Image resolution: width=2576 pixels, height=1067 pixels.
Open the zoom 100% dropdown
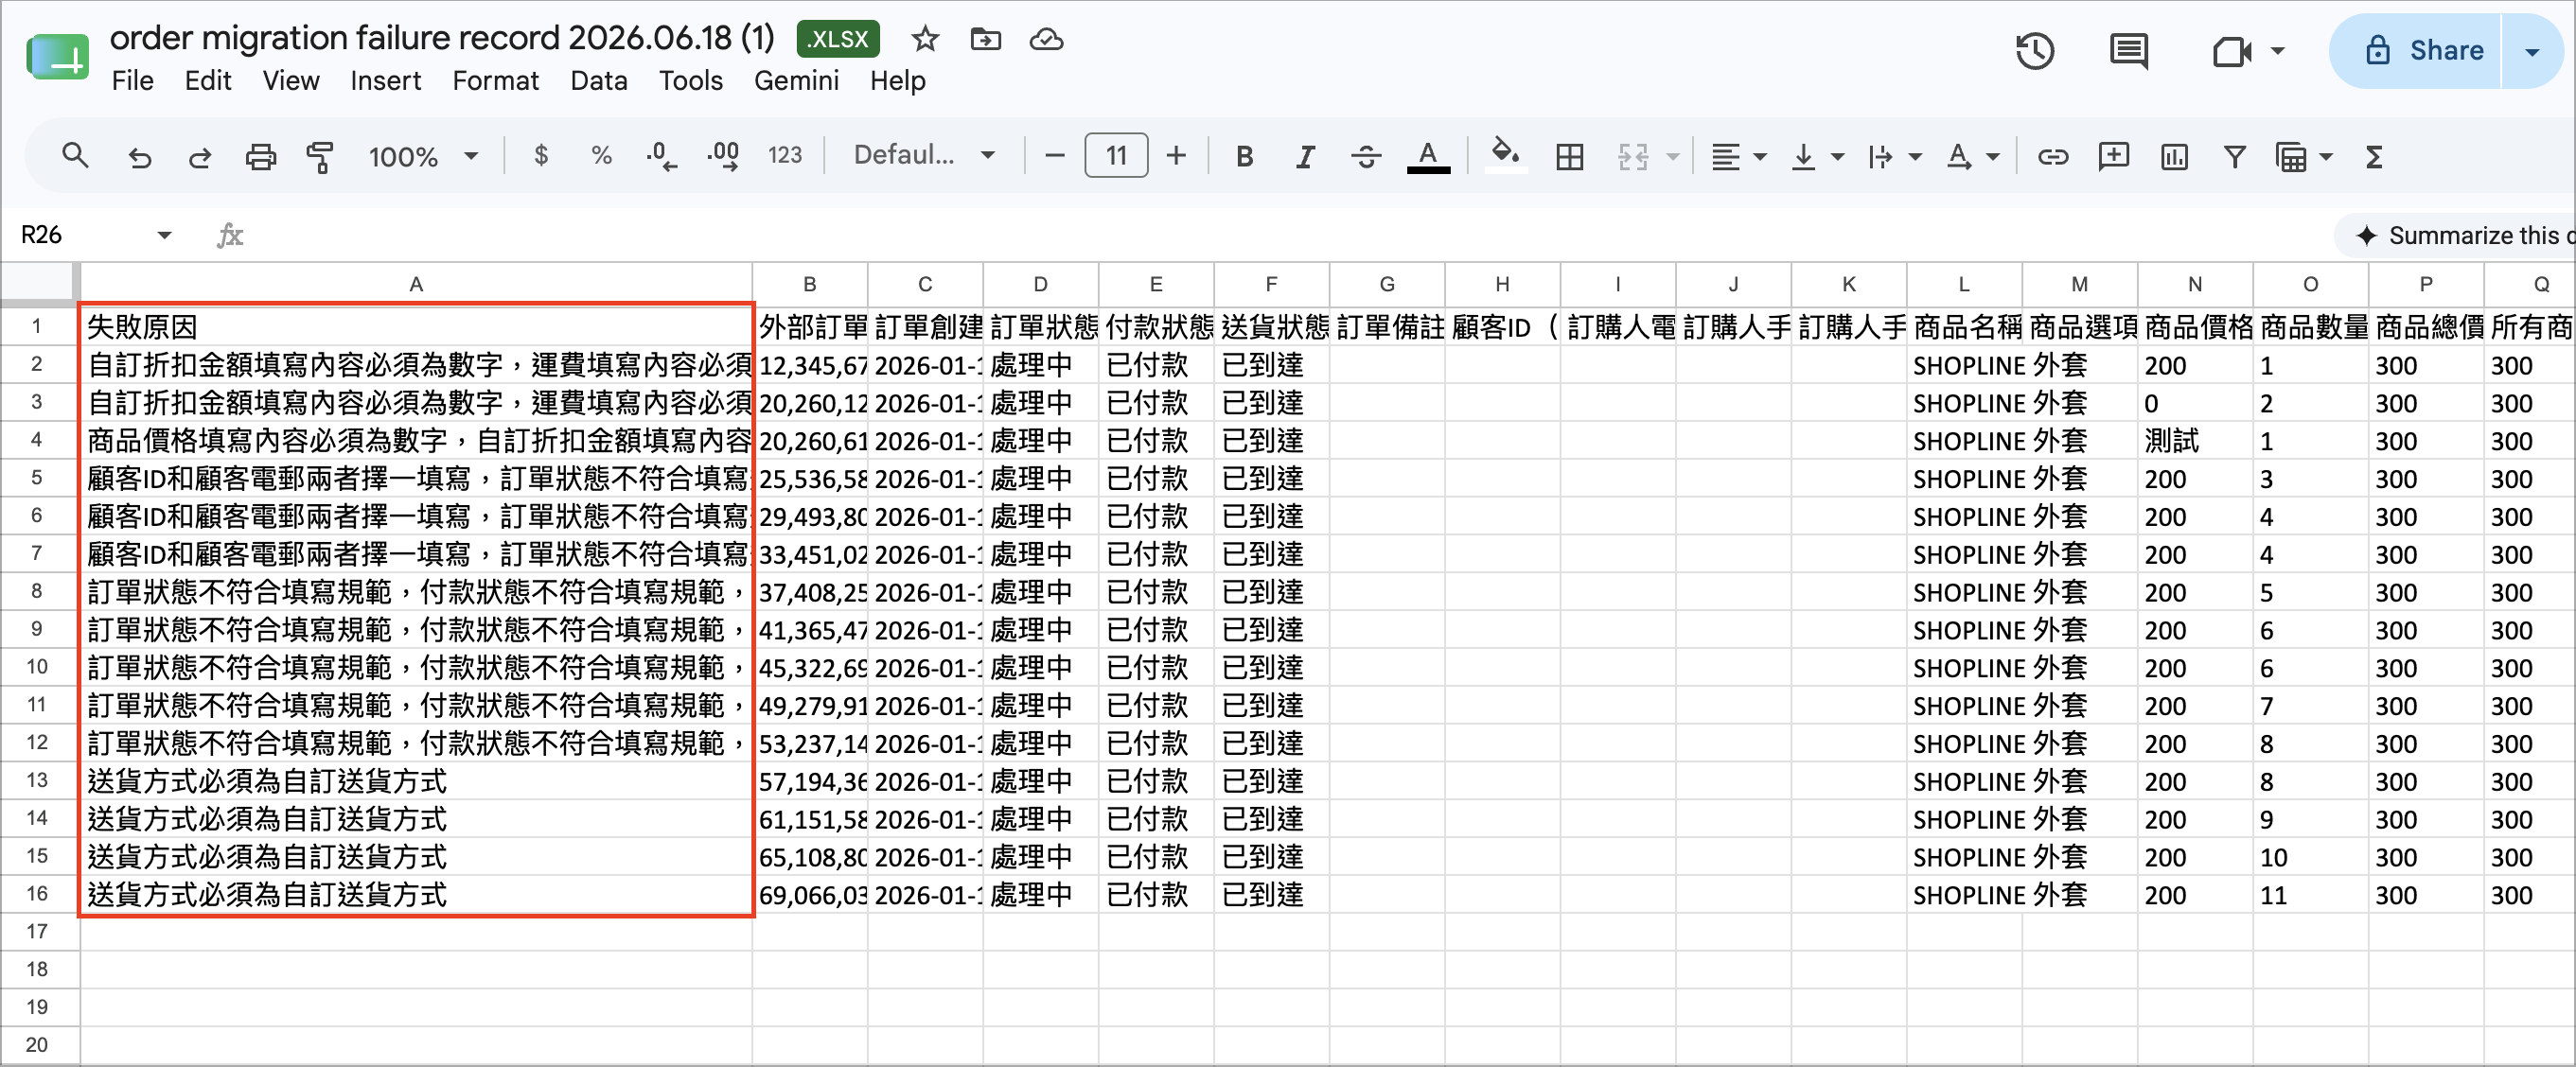423,157
